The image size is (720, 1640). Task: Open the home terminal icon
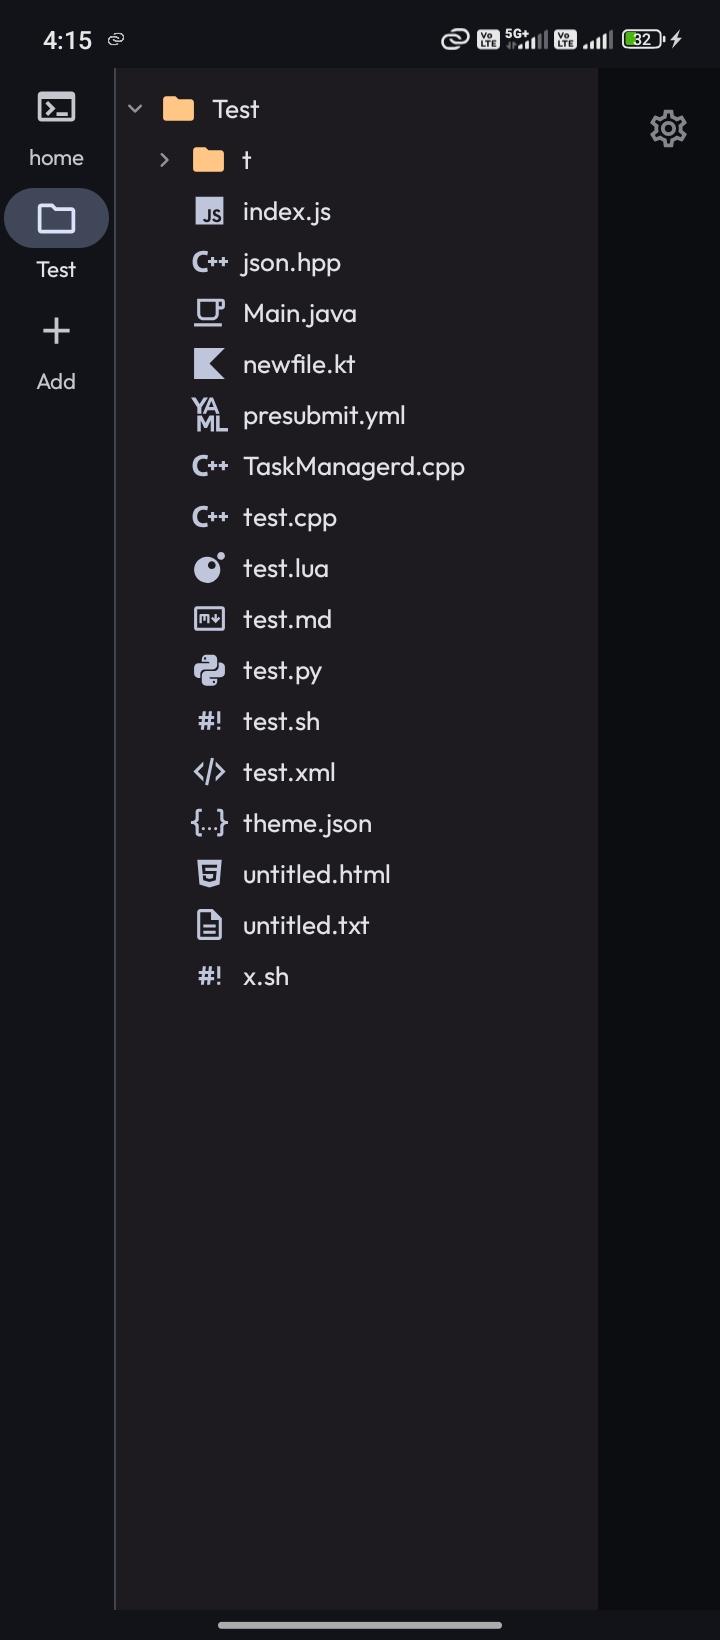[56, 107]
